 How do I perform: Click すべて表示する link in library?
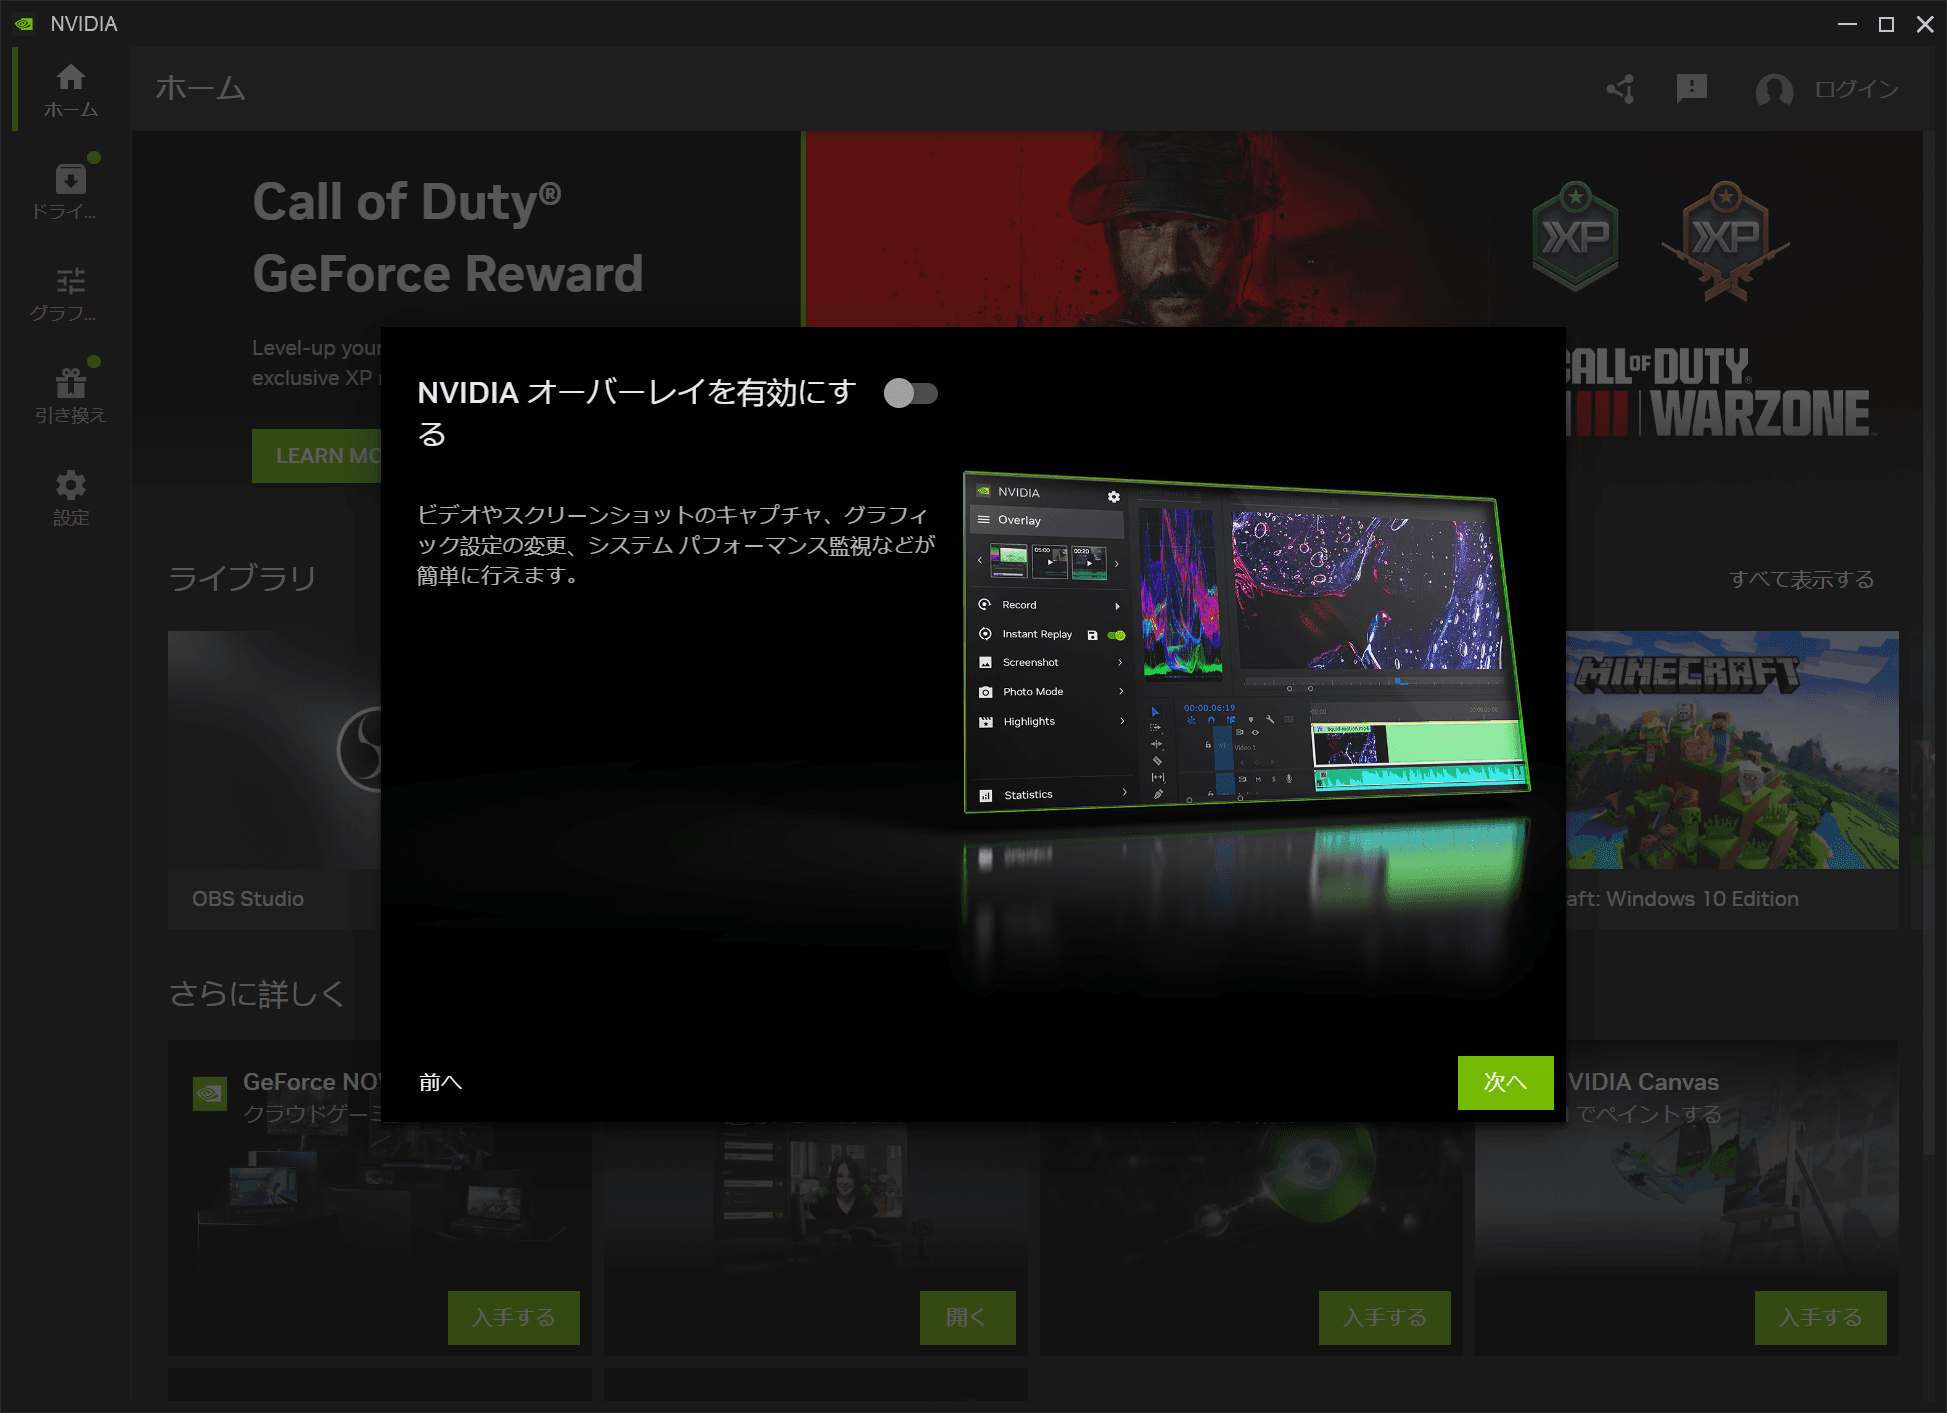[1802, 579]
